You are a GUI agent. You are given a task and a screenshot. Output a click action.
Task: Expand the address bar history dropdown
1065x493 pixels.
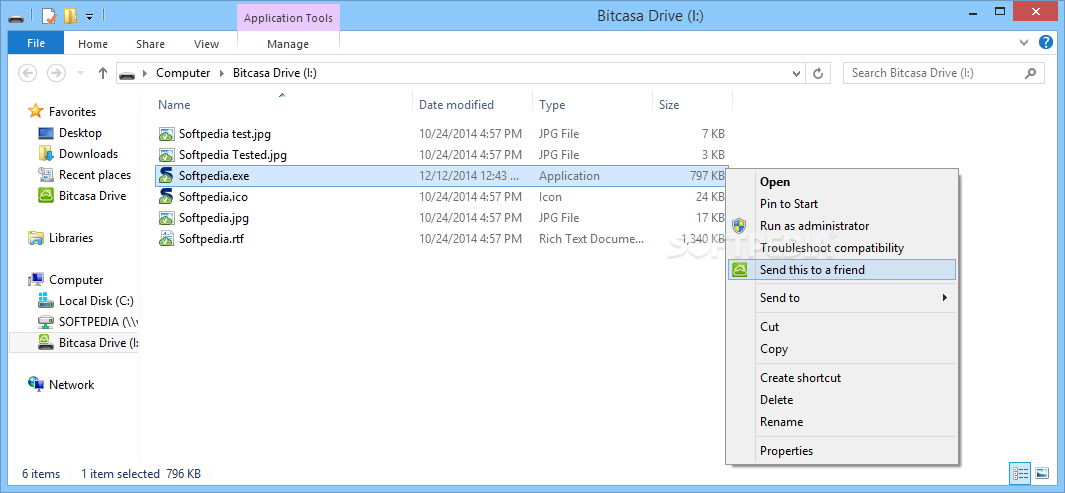(x=797, y=73)
